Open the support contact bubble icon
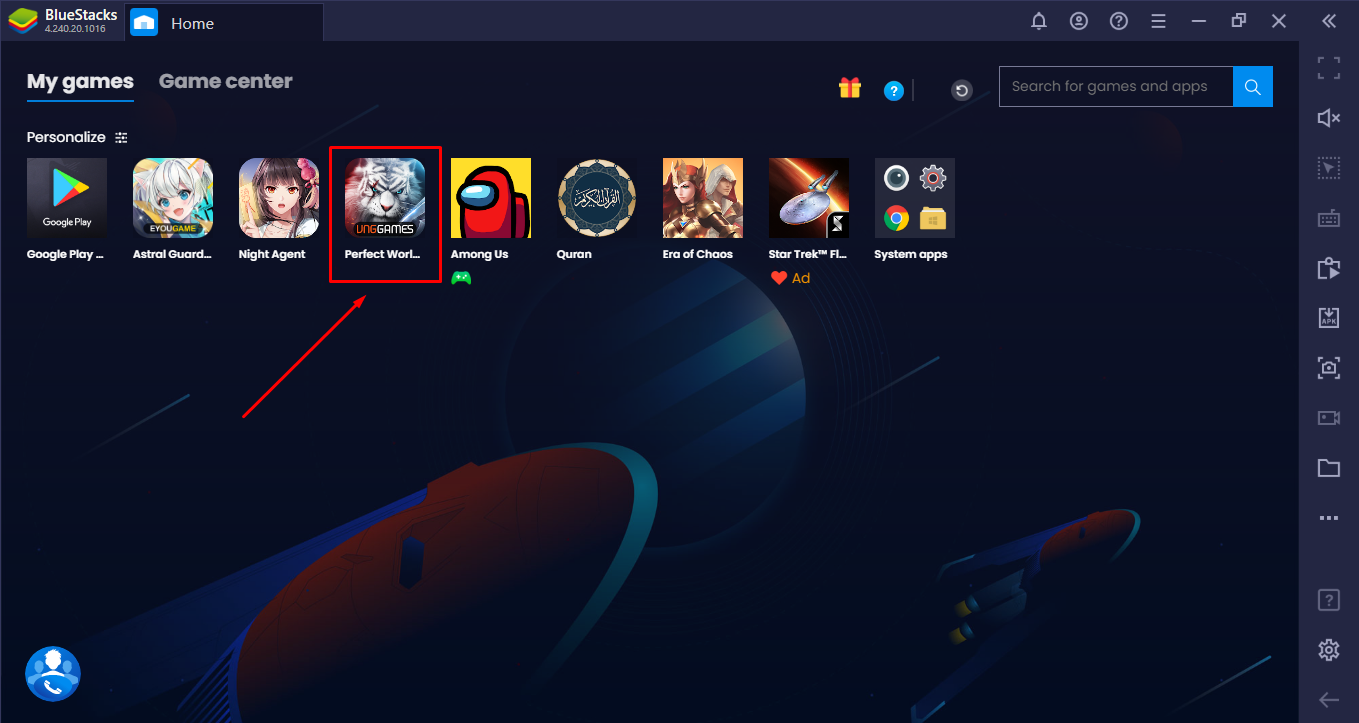The width and height of the screenshot is (1359, 723). pos(53,674)
